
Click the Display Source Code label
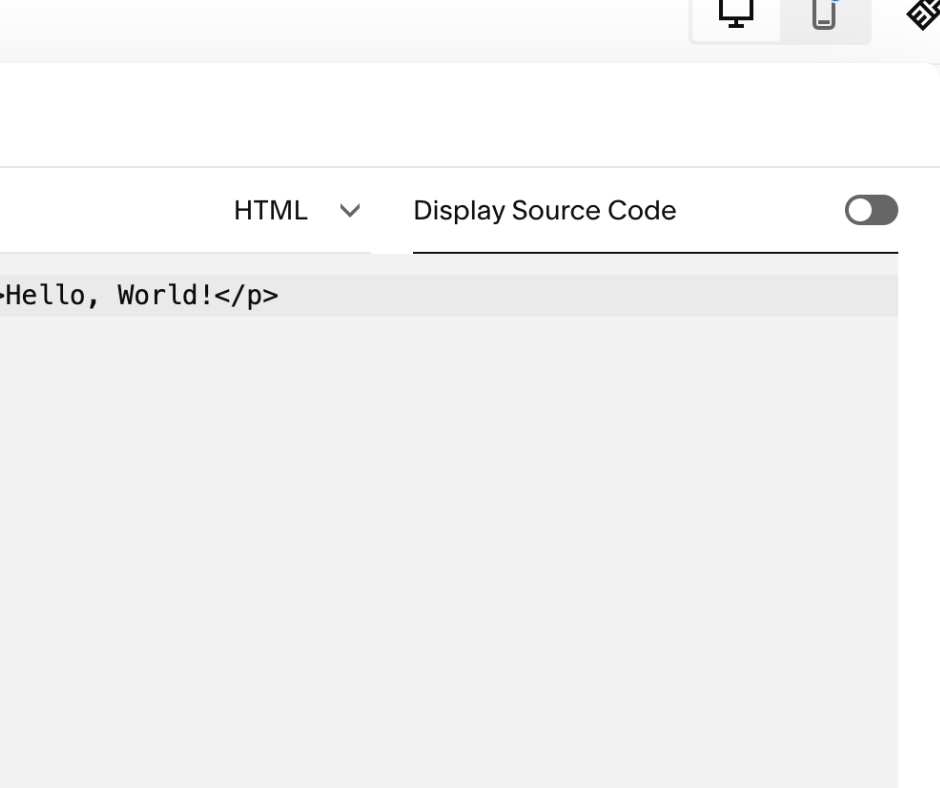pyautogui.click(x=544, y=210)
